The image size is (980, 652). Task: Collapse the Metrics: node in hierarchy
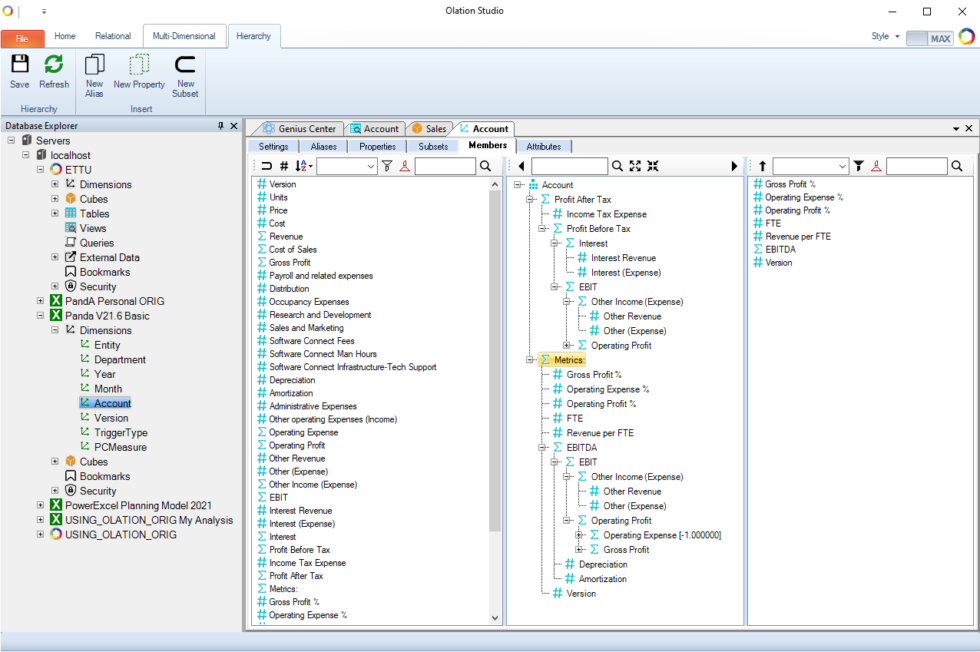531,360
